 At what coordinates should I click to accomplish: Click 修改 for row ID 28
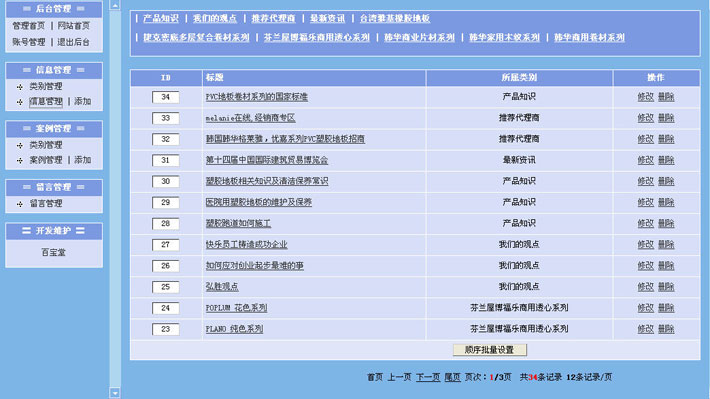646,224
